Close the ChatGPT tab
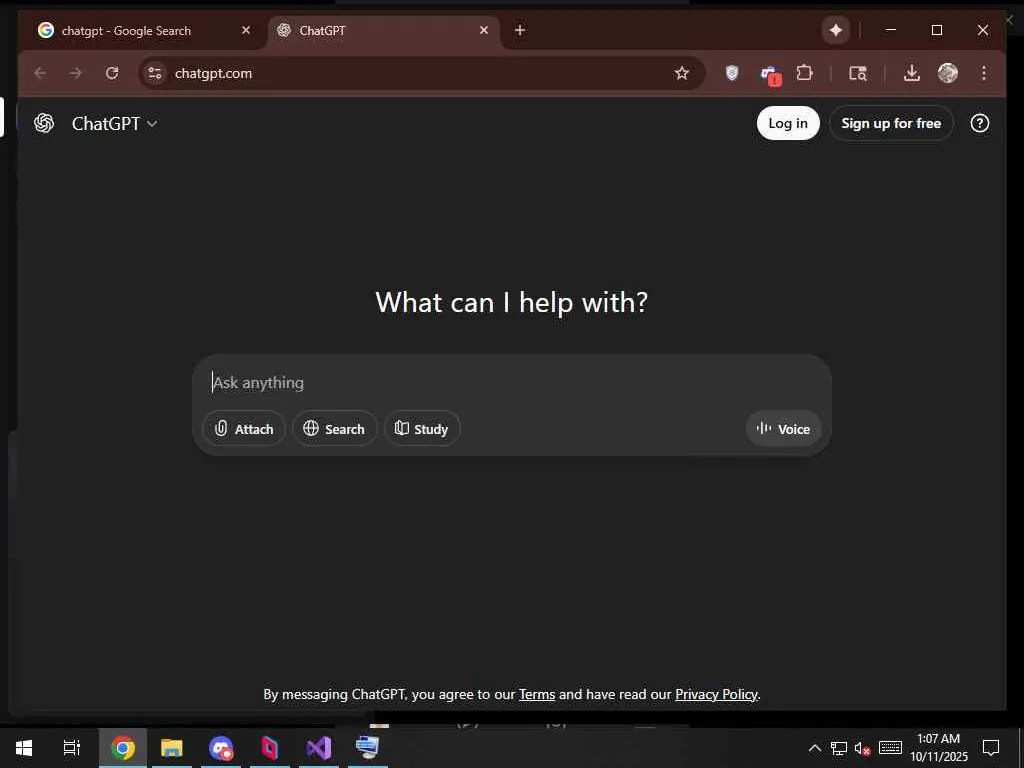 pyautogui.click(x=484, y=30)
